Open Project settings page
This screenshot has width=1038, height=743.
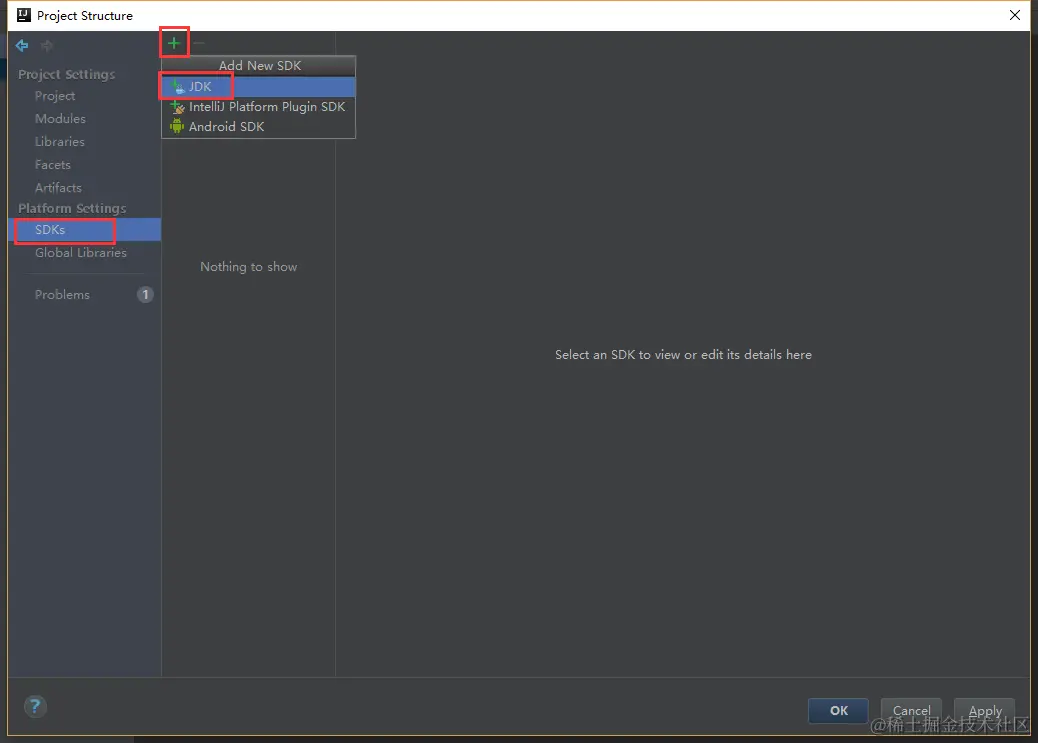click(x=55, y=96)
